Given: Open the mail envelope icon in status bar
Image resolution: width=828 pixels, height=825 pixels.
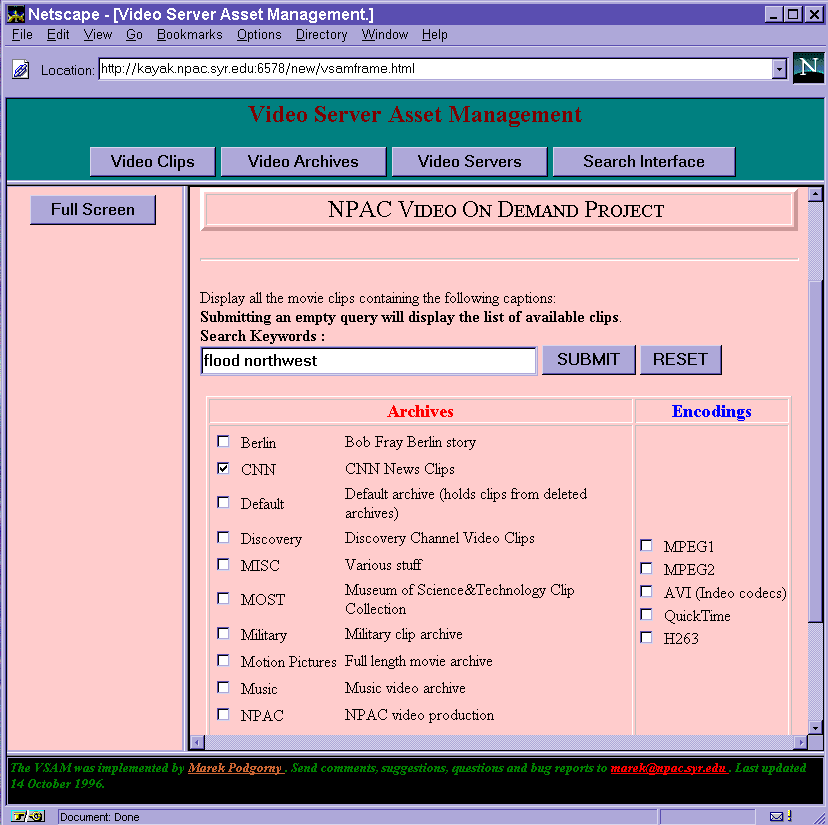Looking at the screenshot, I should 776,817.
